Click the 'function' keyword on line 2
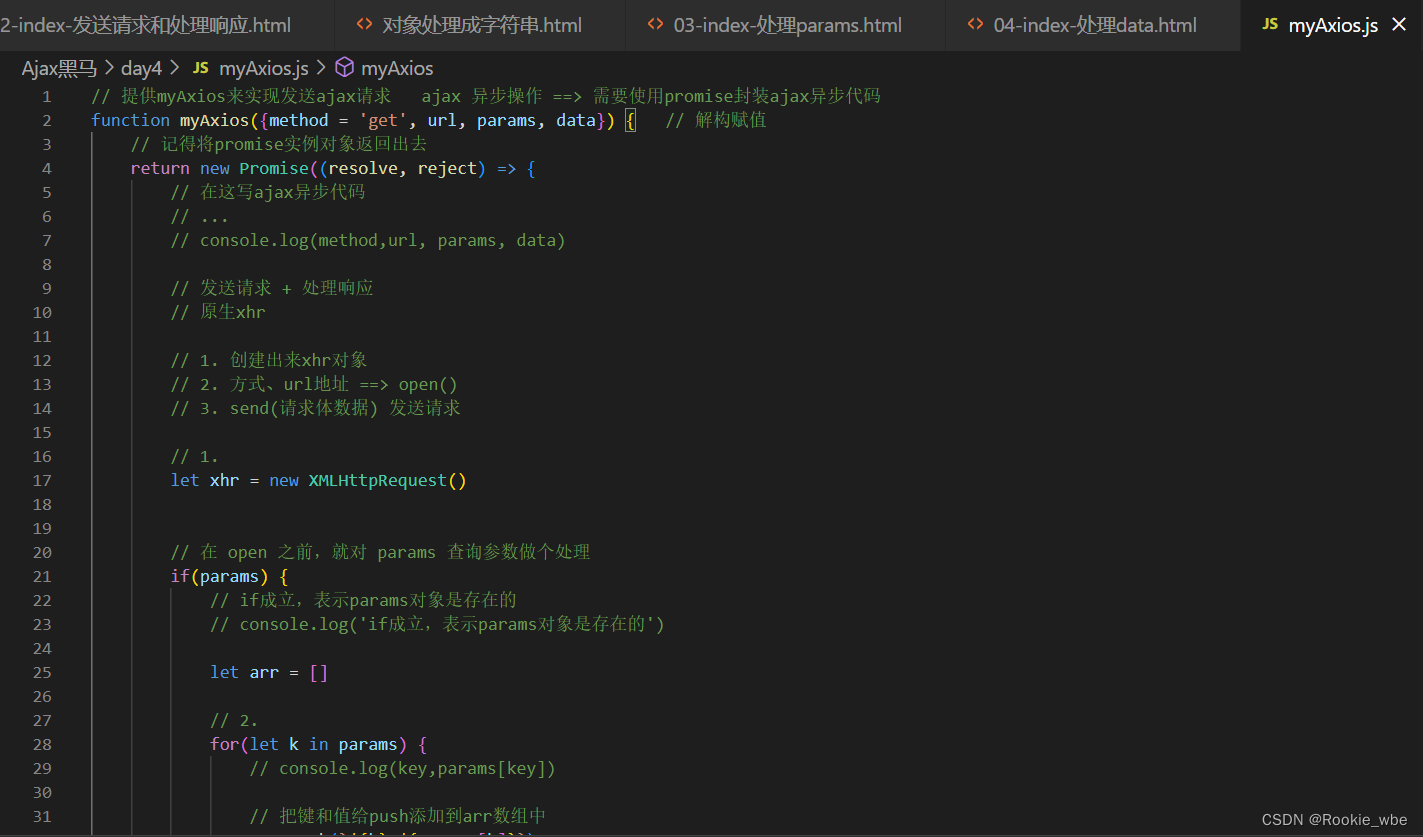1423x837 pixels. tap(130, 120)
